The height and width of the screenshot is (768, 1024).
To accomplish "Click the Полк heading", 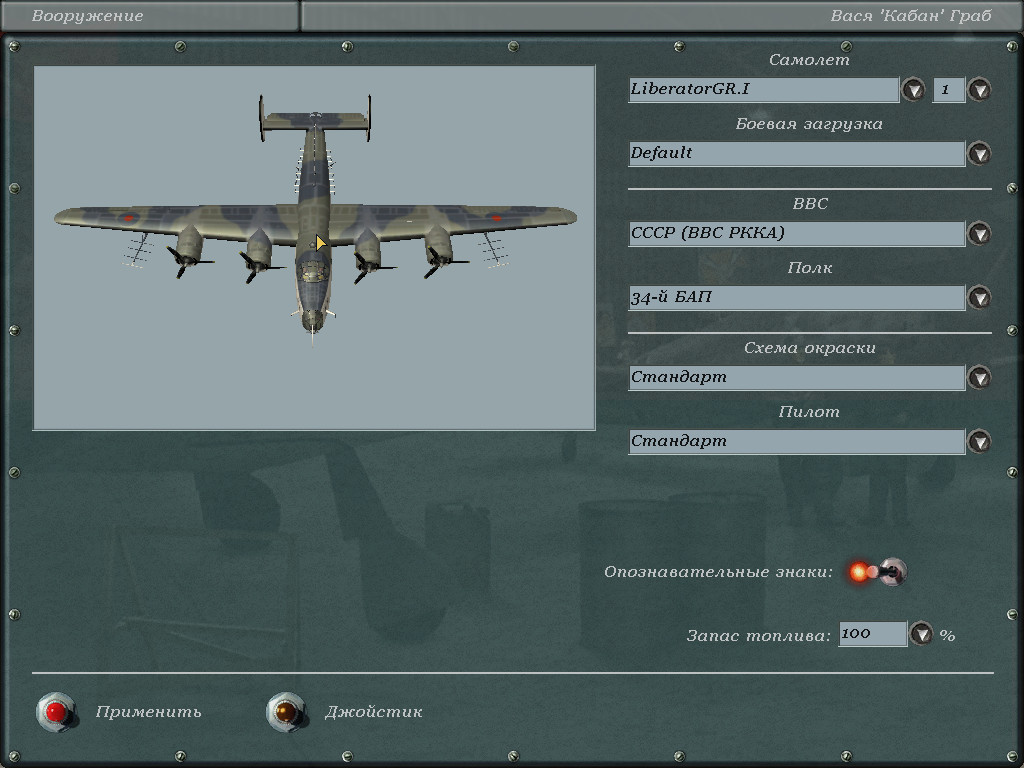I will 810,268.
